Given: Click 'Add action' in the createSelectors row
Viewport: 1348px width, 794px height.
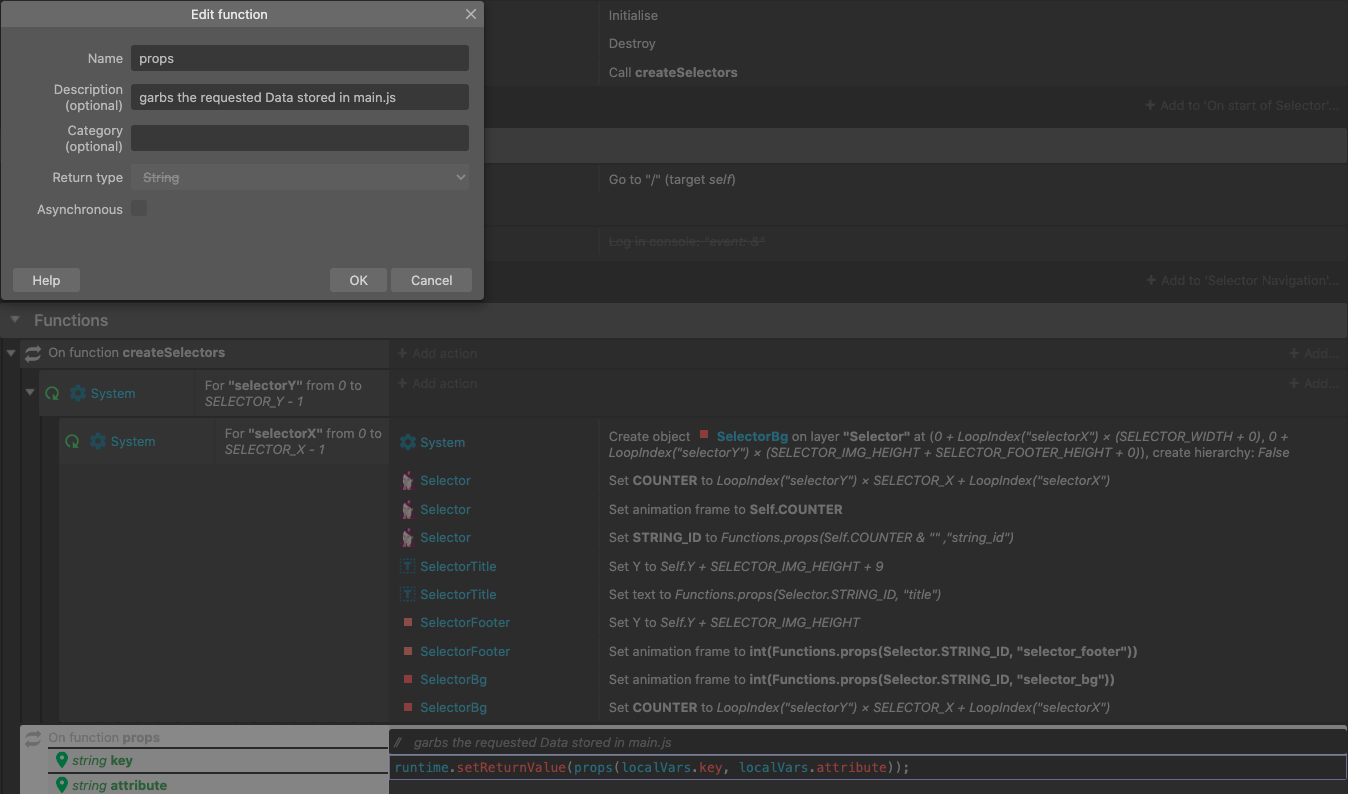Looking at the screenshot, I should click(437, 353).
